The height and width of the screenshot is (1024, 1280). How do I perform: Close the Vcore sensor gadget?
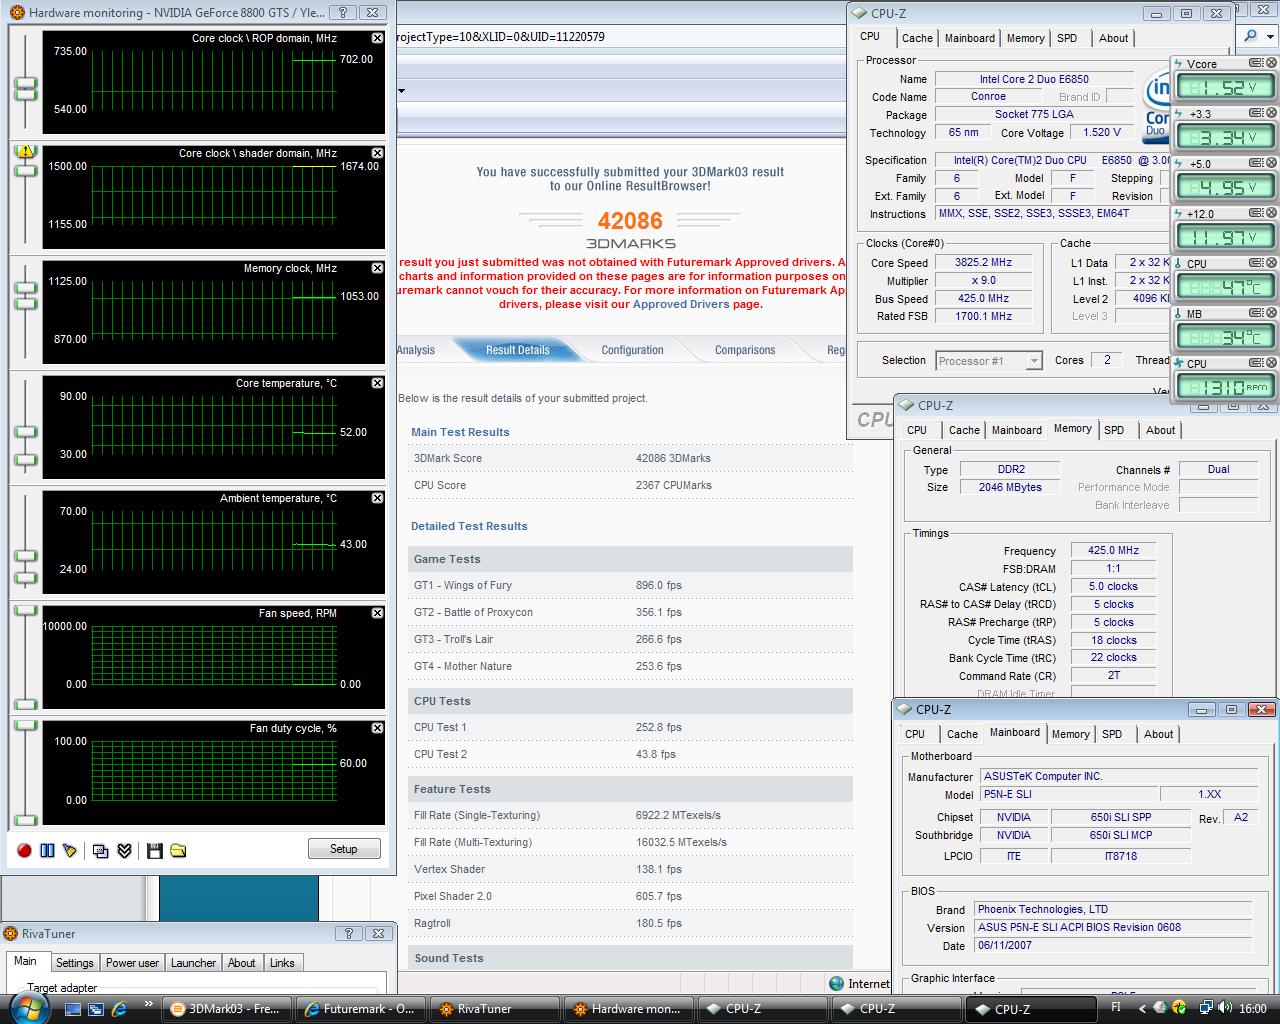click(1272, 63)
